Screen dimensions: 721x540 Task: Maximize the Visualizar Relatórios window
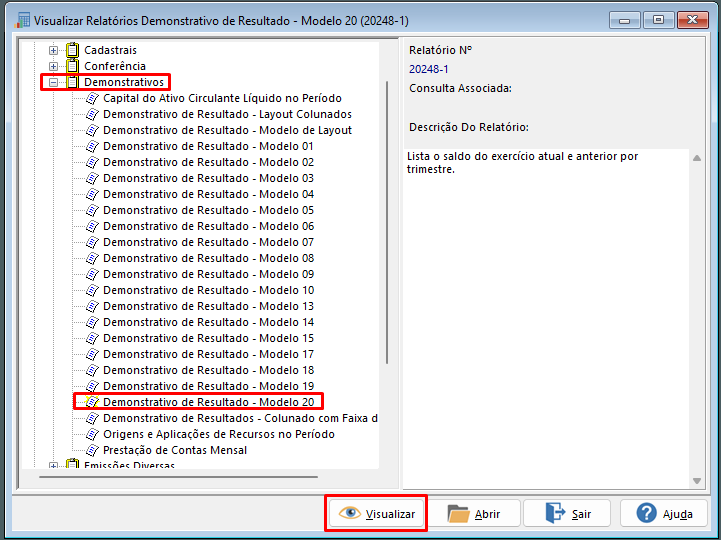click(x=658, y=20)
